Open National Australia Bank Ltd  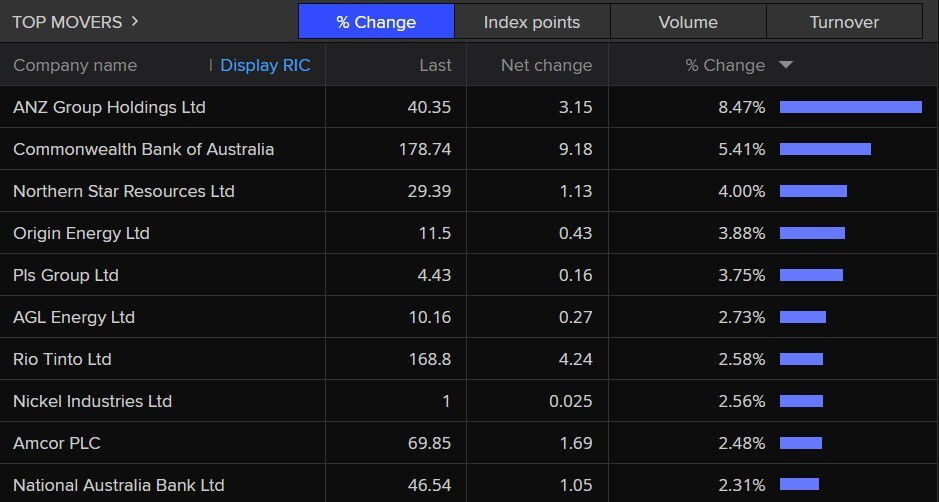pyautogui.click(x=118, y=485)
